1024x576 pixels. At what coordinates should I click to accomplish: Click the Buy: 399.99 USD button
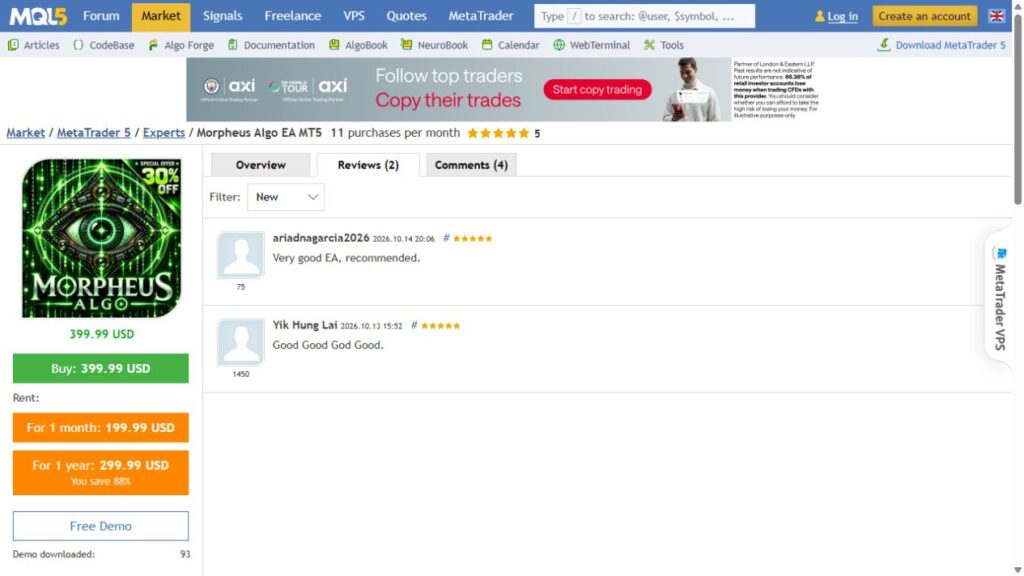point(101,368)
